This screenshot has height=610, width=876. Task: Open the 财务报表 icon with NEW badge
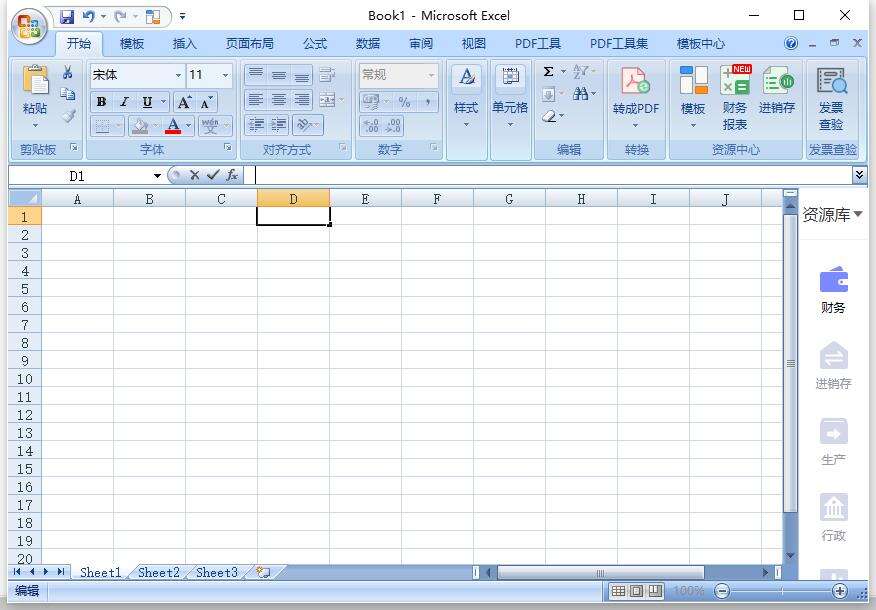pos(735,81)
